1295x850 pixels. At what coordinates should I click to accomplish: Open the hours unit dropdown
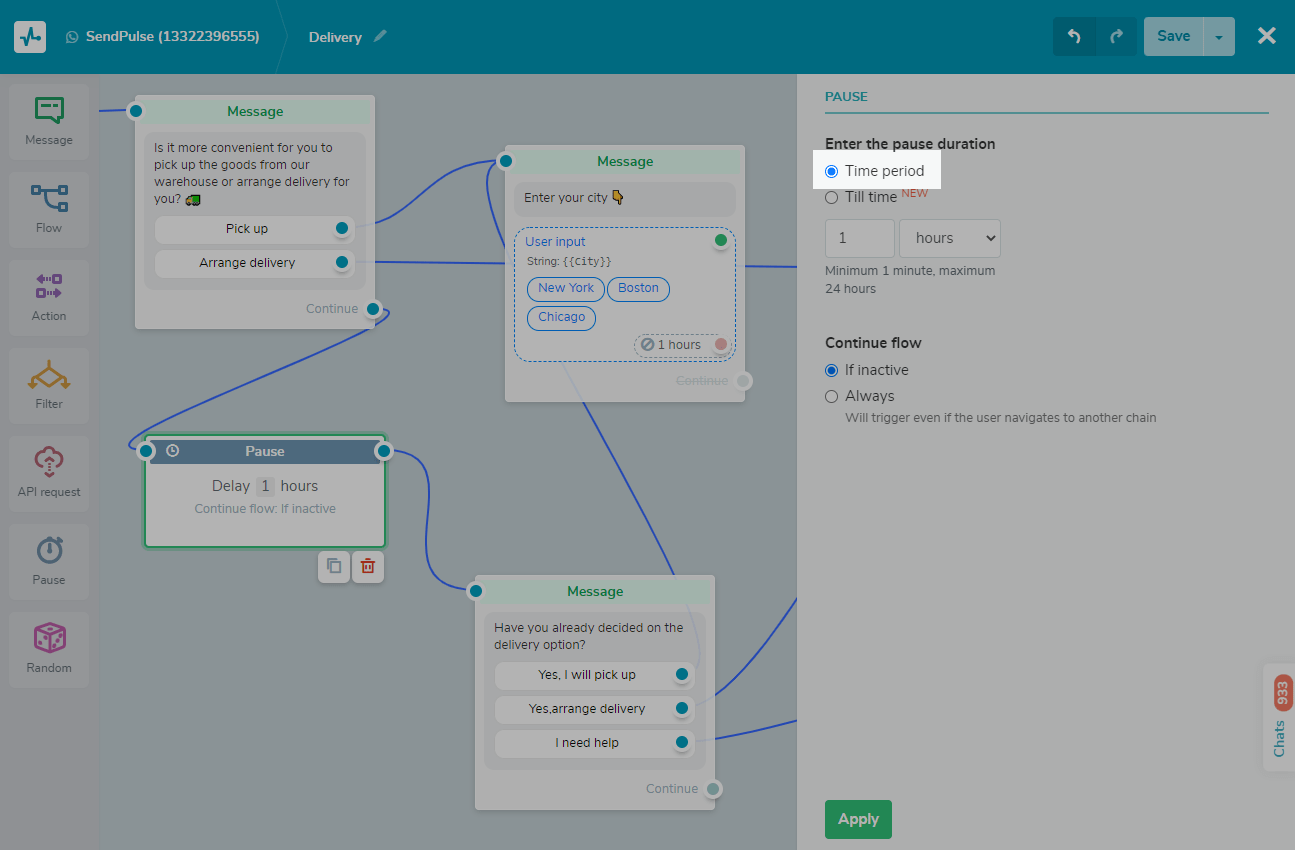950,238
